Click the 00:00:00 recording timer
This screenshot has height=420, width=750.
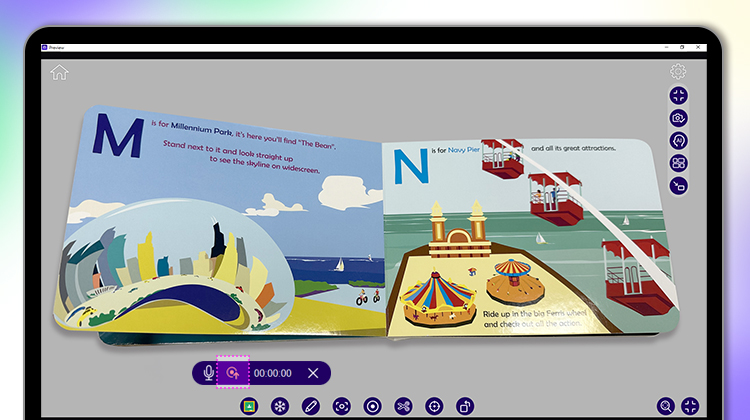pos(273,373)
